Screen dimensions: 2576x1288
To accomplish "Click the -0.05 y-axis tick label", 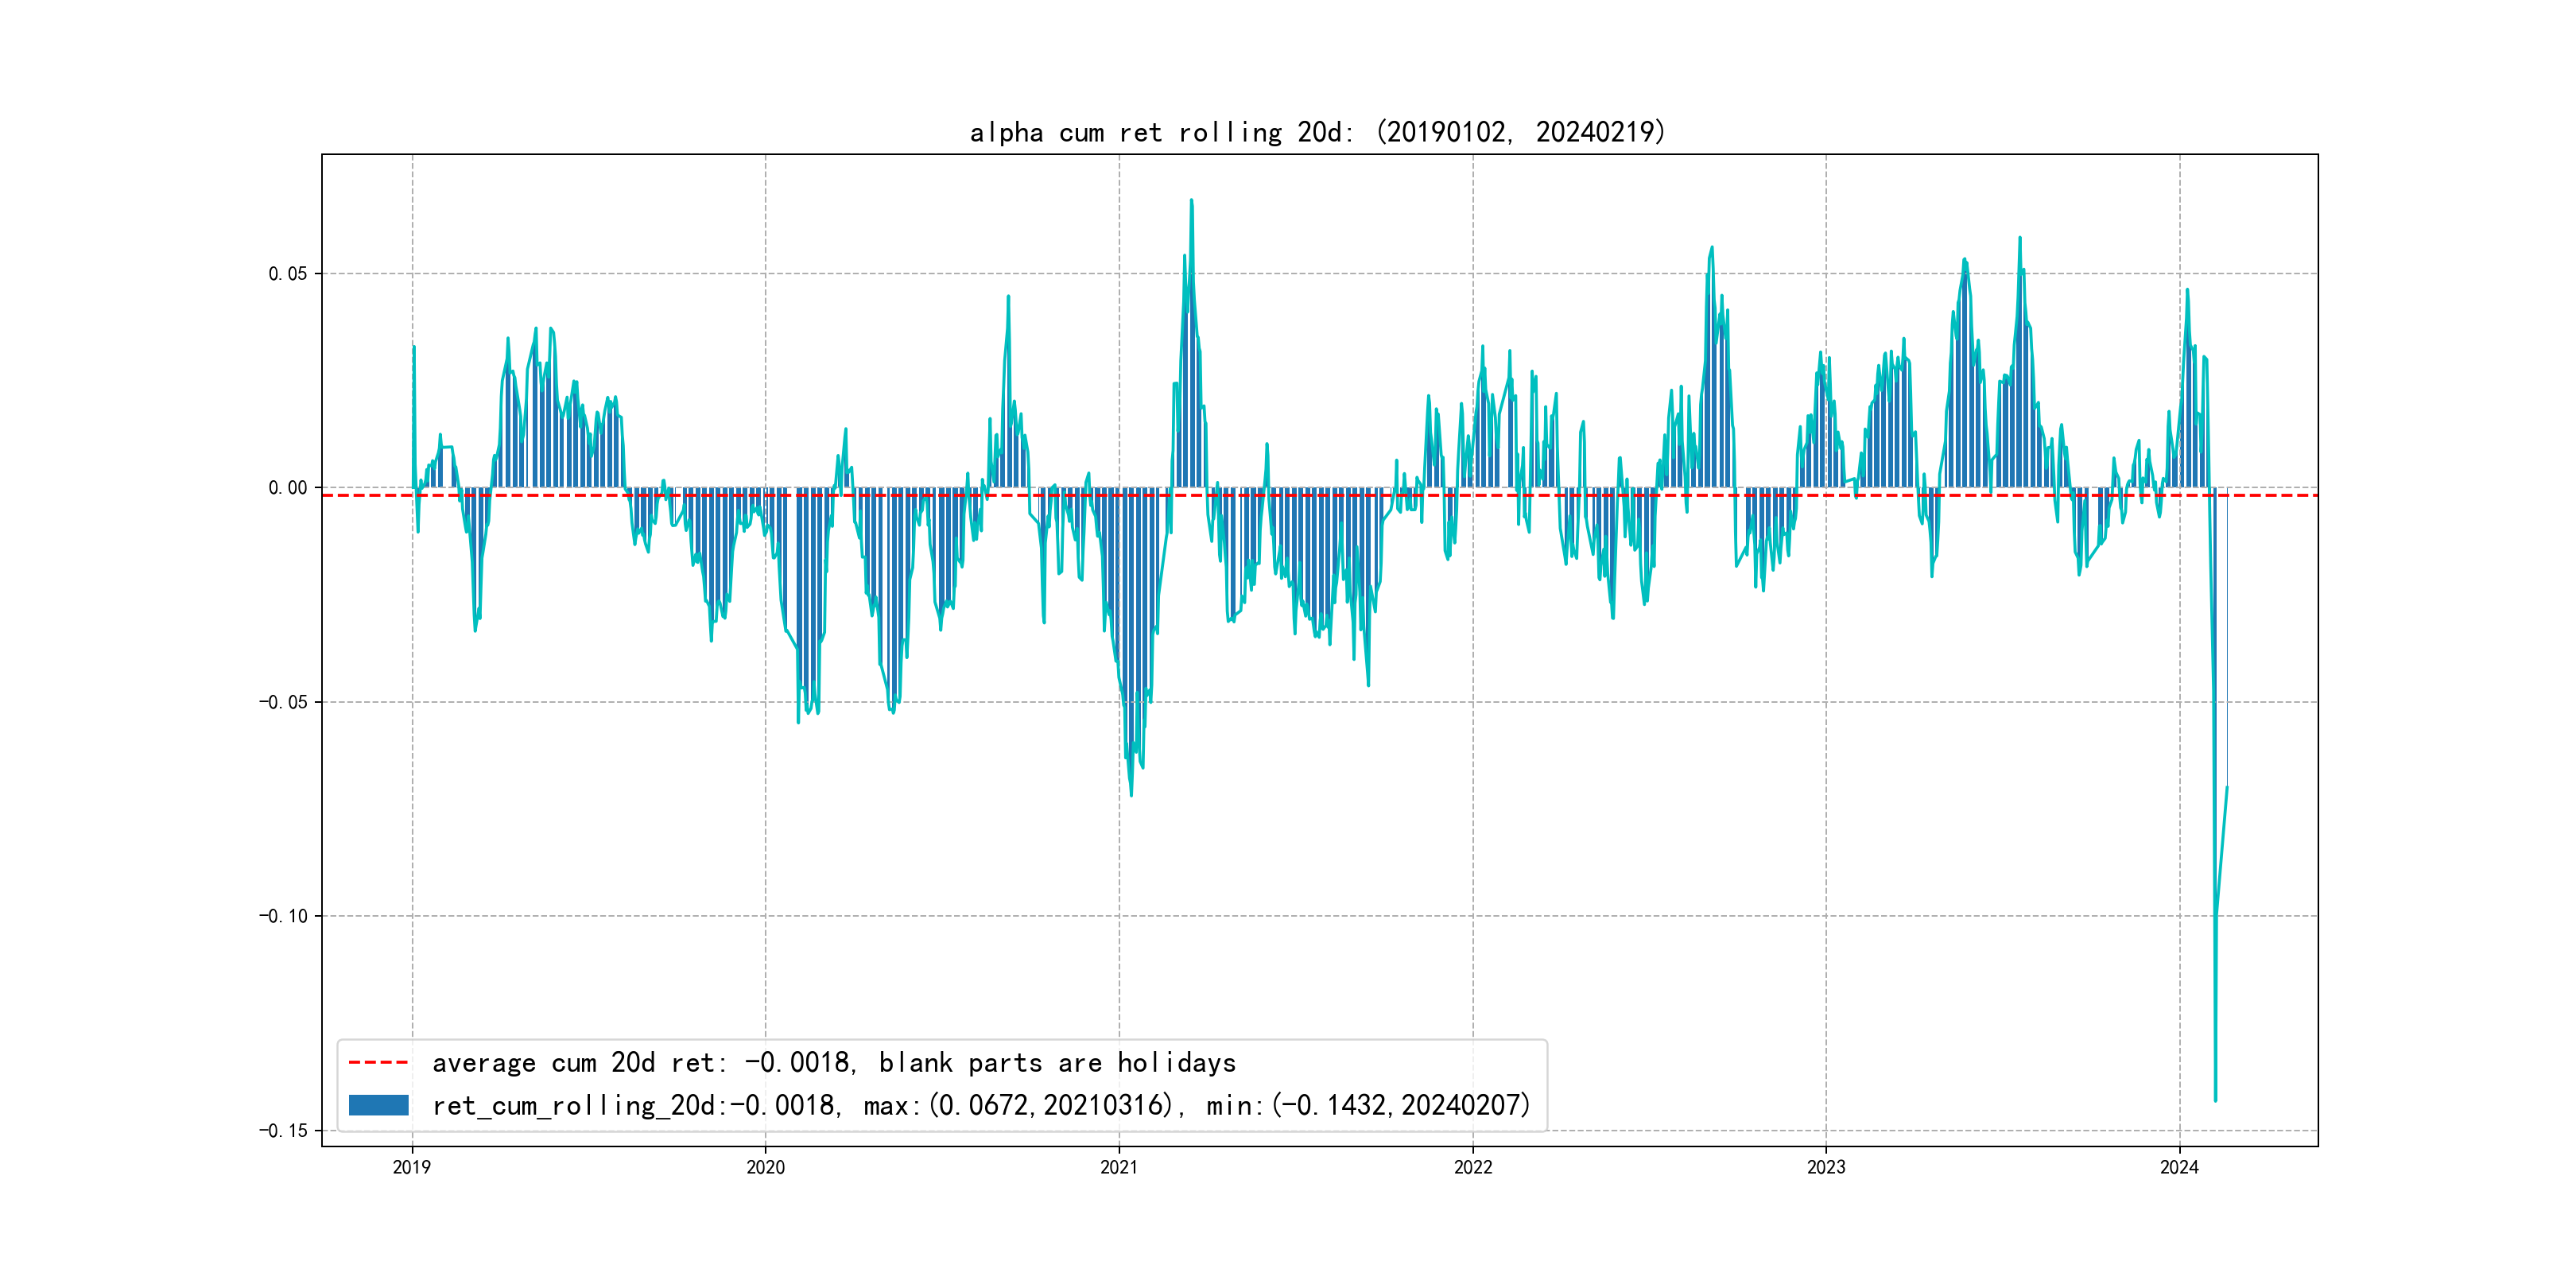I will pos(283,702).
